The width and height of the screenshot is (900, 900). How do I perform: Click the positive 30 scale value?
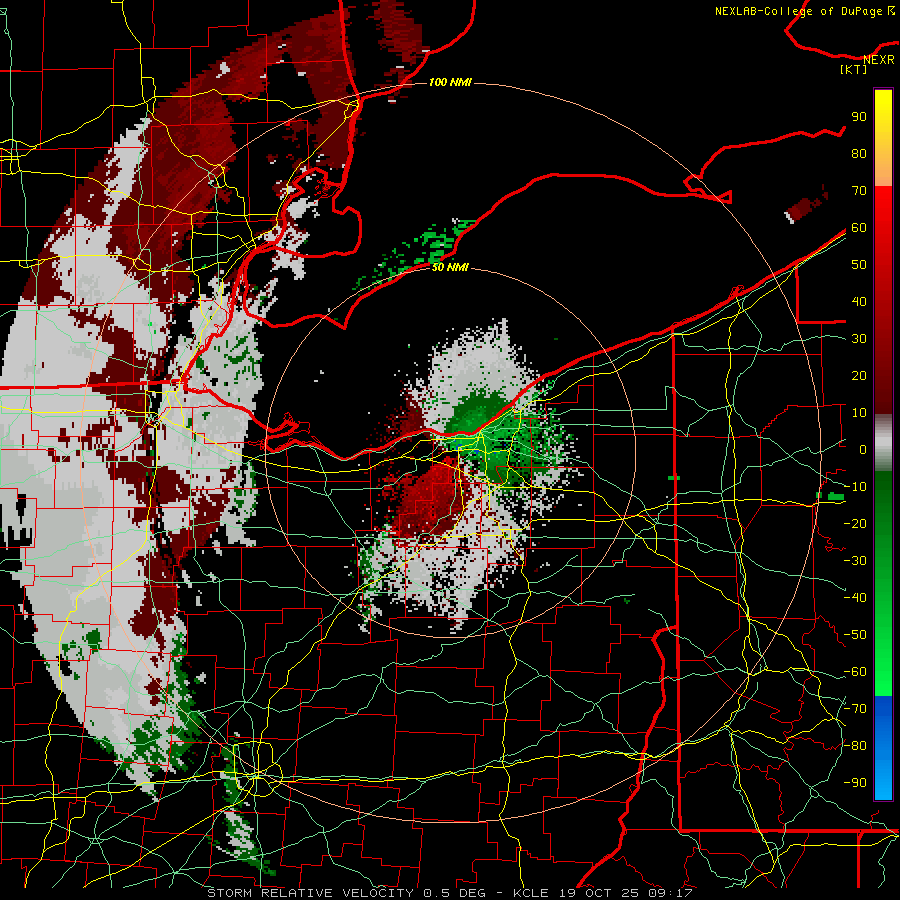[859, 339]
